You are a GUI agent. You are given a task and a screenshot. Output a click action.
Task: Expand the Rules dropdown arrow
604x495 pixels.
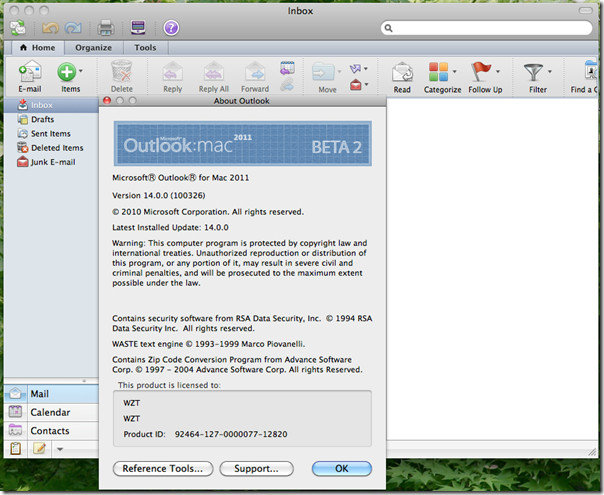pos(366,69)
